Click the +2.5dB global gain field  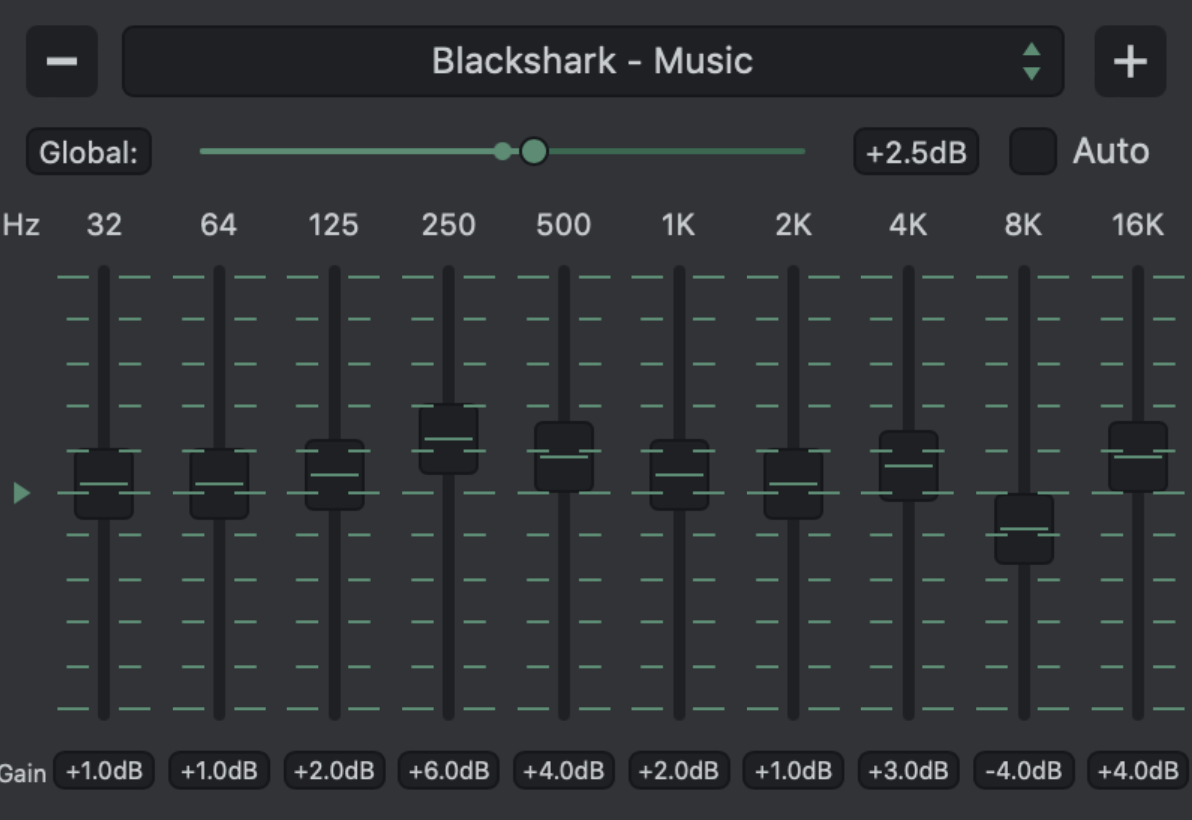click(x=916, y=153)
